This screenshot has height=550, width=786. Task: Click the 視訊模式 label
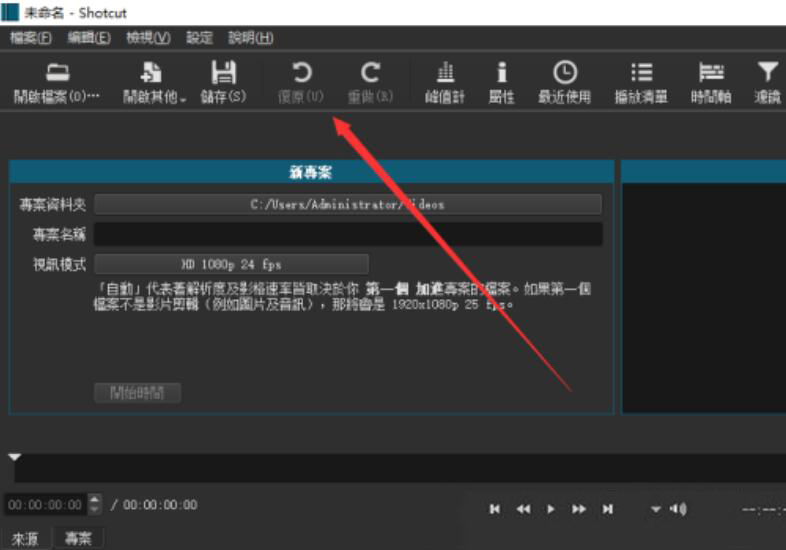60,264
